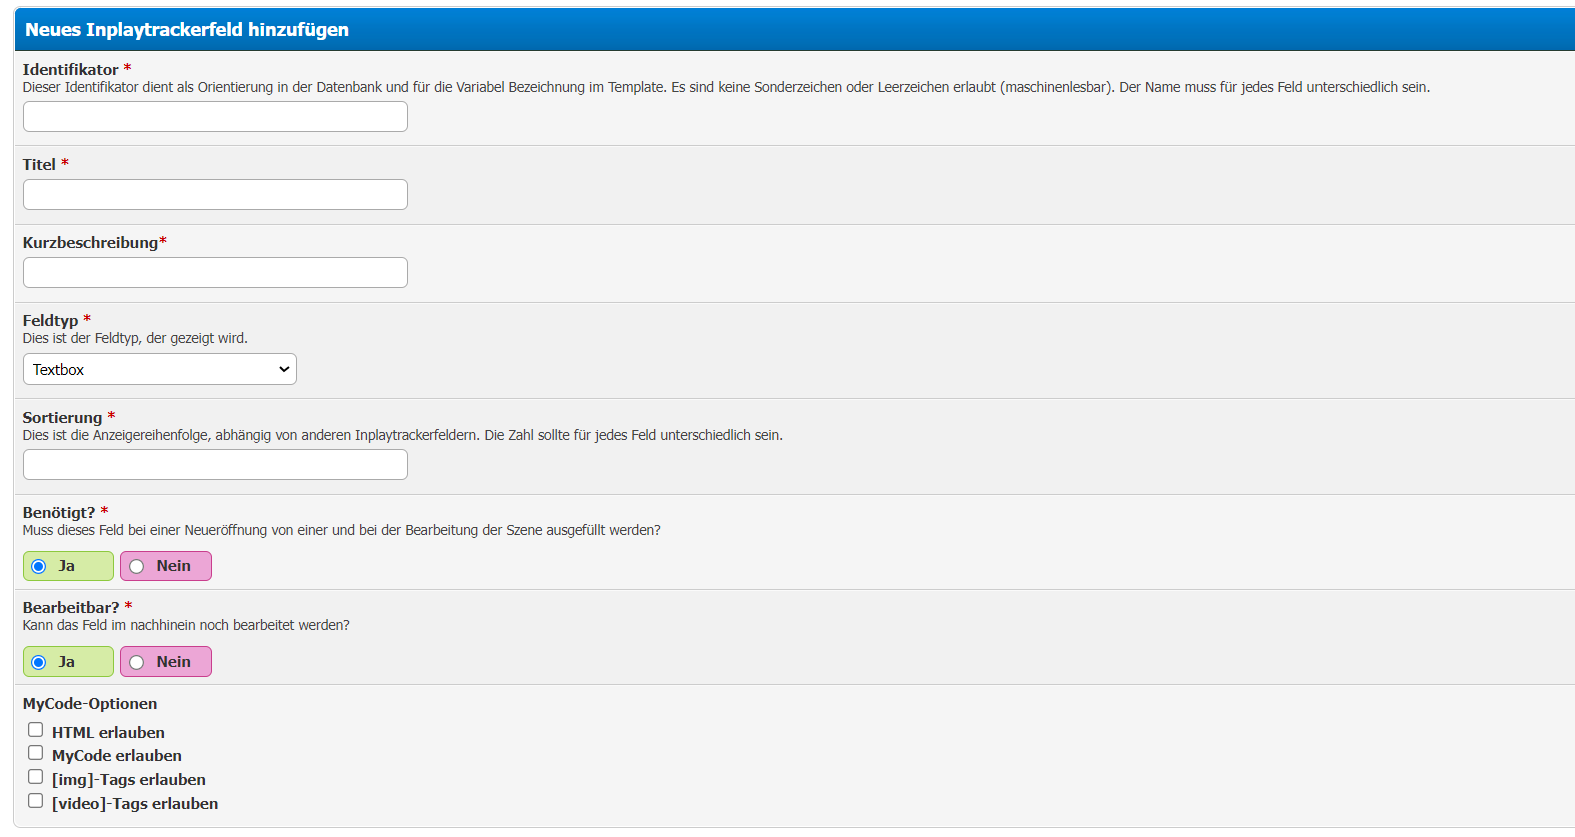Screen dimensions: 1575x837
Task: Click the header Neues Inplaytrackerfeld hinzufügen
Action: pyautogui.click(x=187, y=29)
